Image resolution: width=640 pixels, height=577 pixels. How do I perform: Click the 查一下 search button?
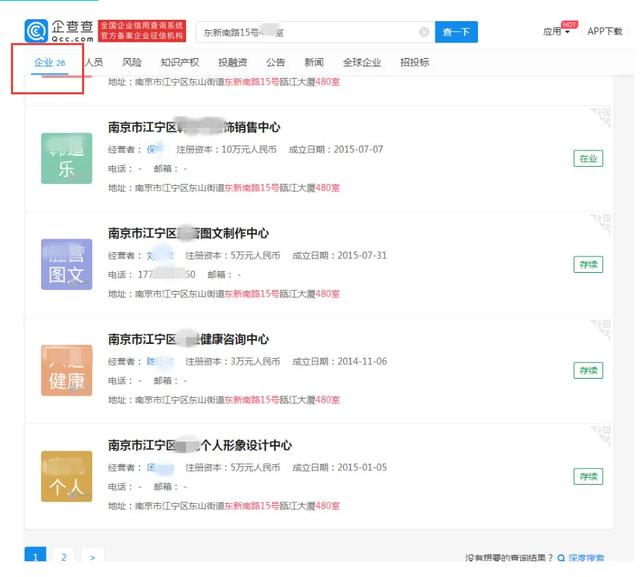click(x=456, y=32)
